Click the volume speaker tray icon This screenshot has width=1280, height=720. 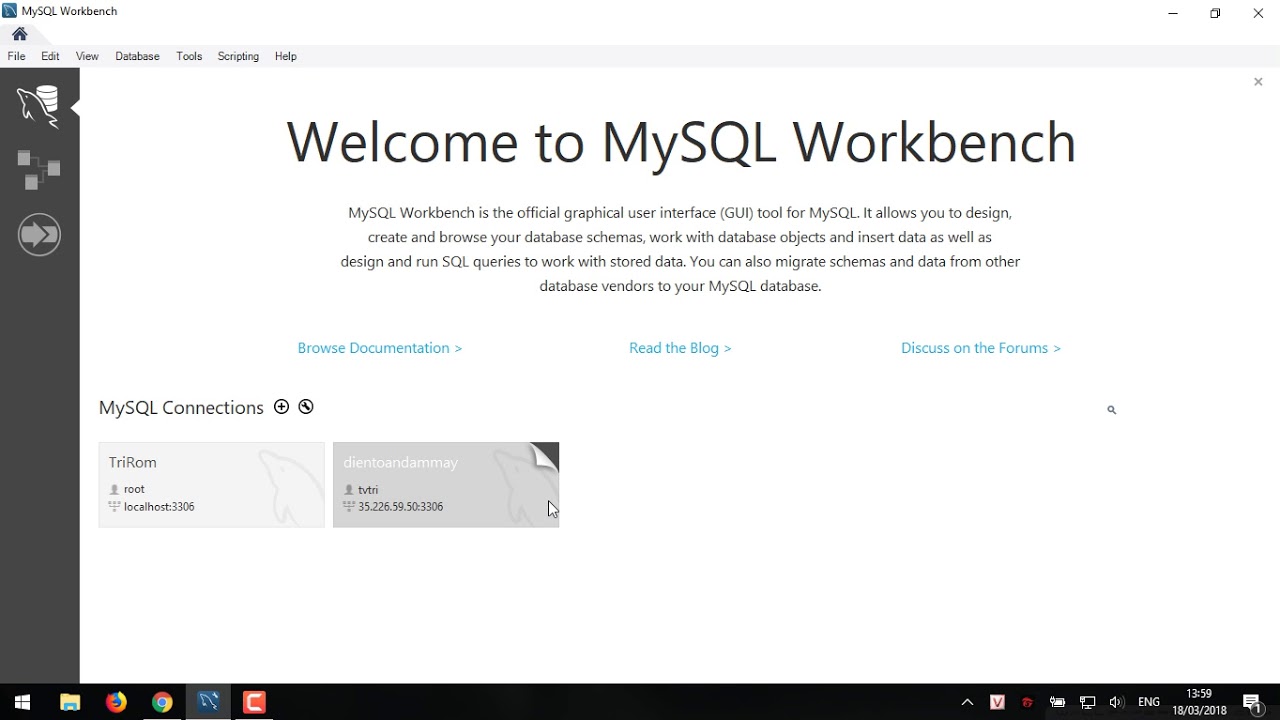[x=1117, y=702]
